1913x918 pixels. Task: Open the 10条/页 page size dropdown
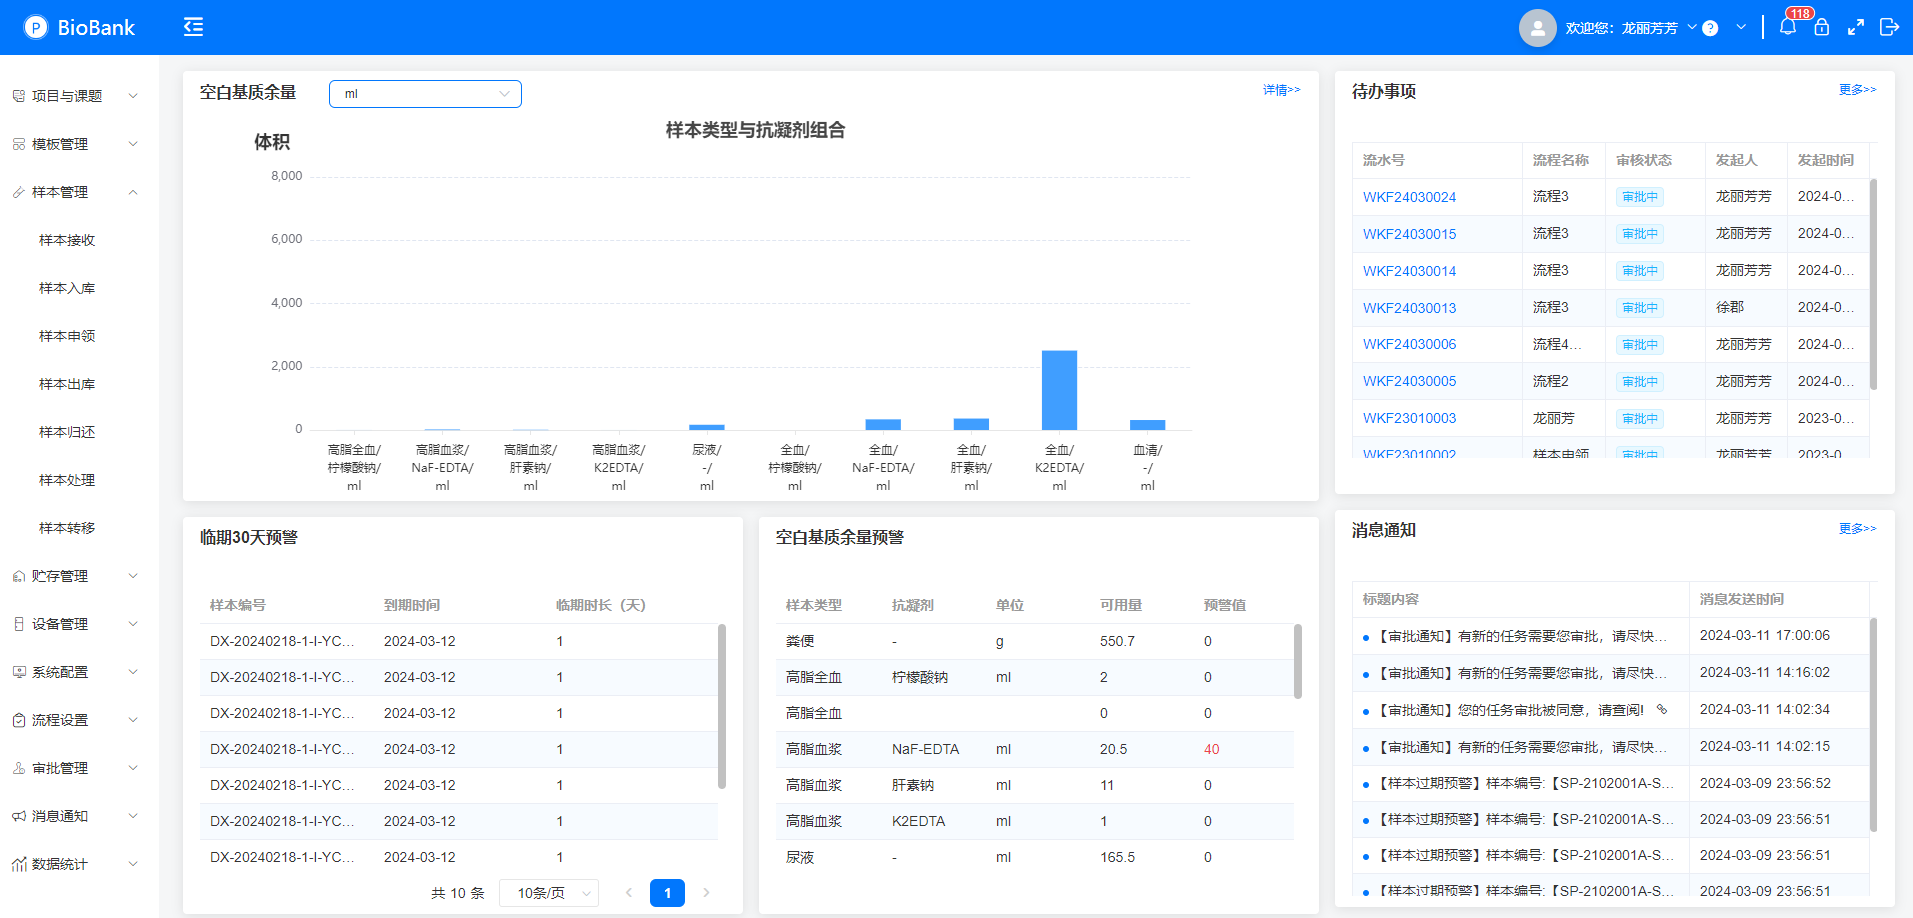click(x=551, y=893)
